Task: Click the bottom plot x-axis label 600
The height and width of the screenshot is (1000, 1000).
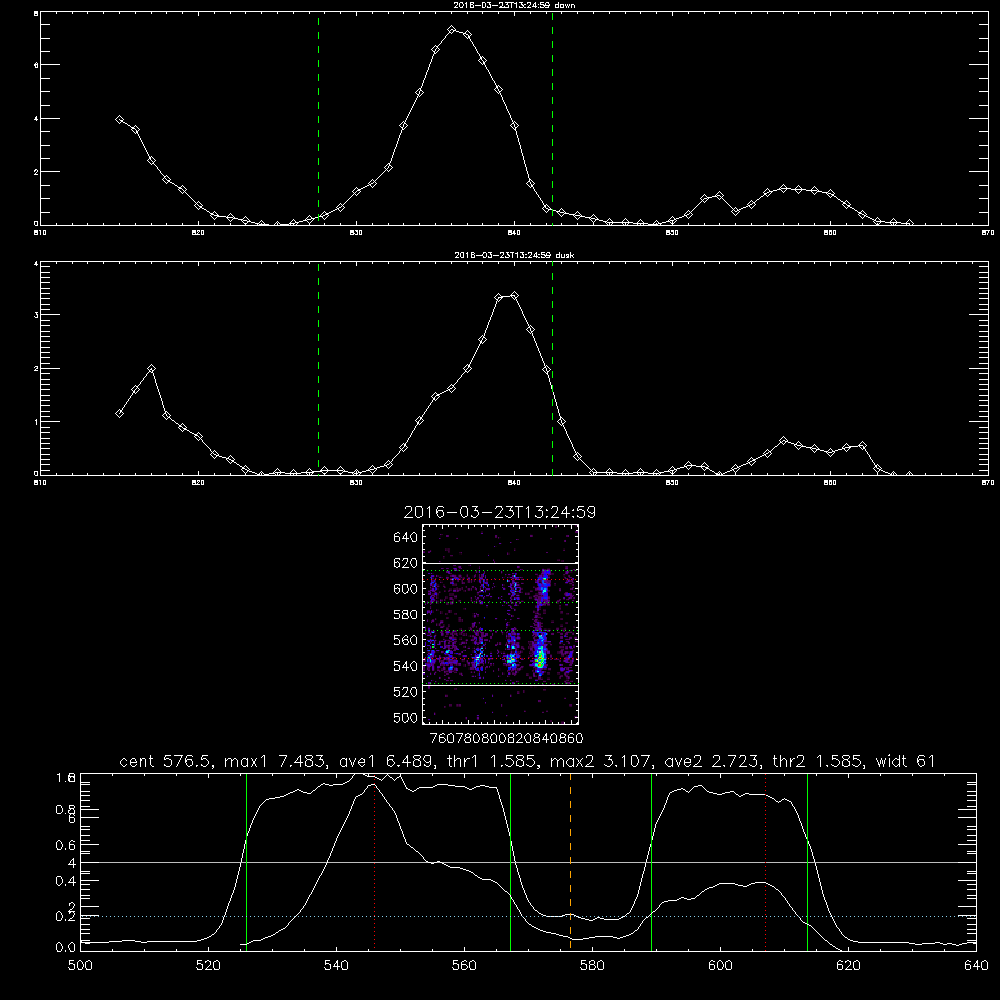Action: click(720, 965)
